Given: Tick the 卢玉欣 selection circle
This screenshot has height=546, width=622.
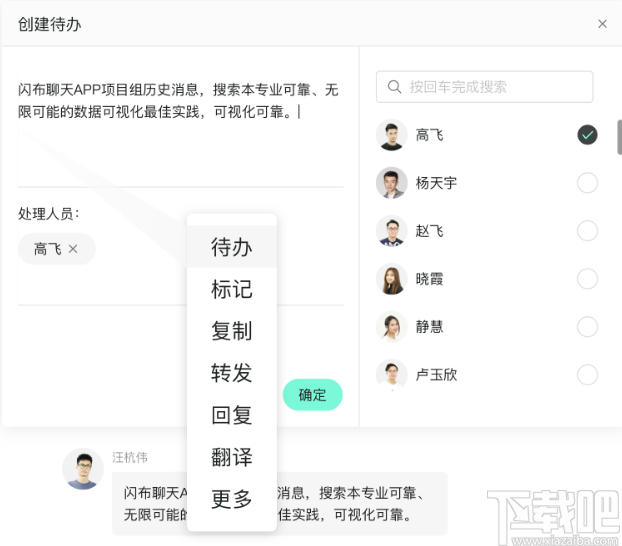Looking at the screenshot, I should point(587,375).
